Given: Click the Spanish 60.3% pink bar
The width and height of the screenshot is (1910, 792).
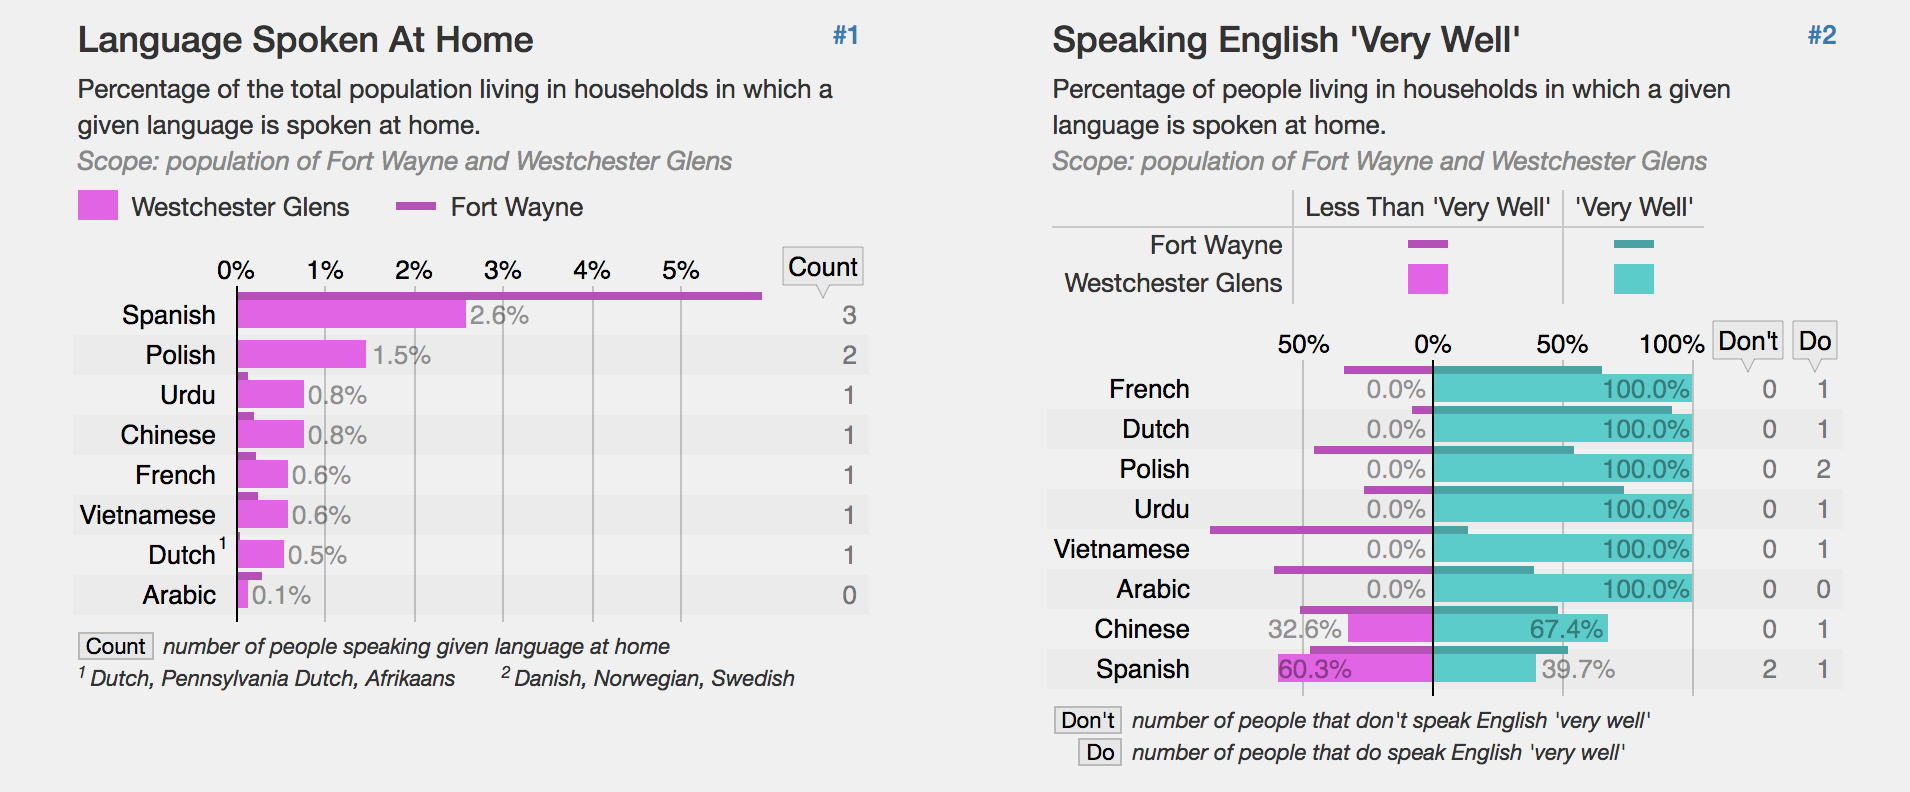Looking at the screenshot, I should (1355, 668).
